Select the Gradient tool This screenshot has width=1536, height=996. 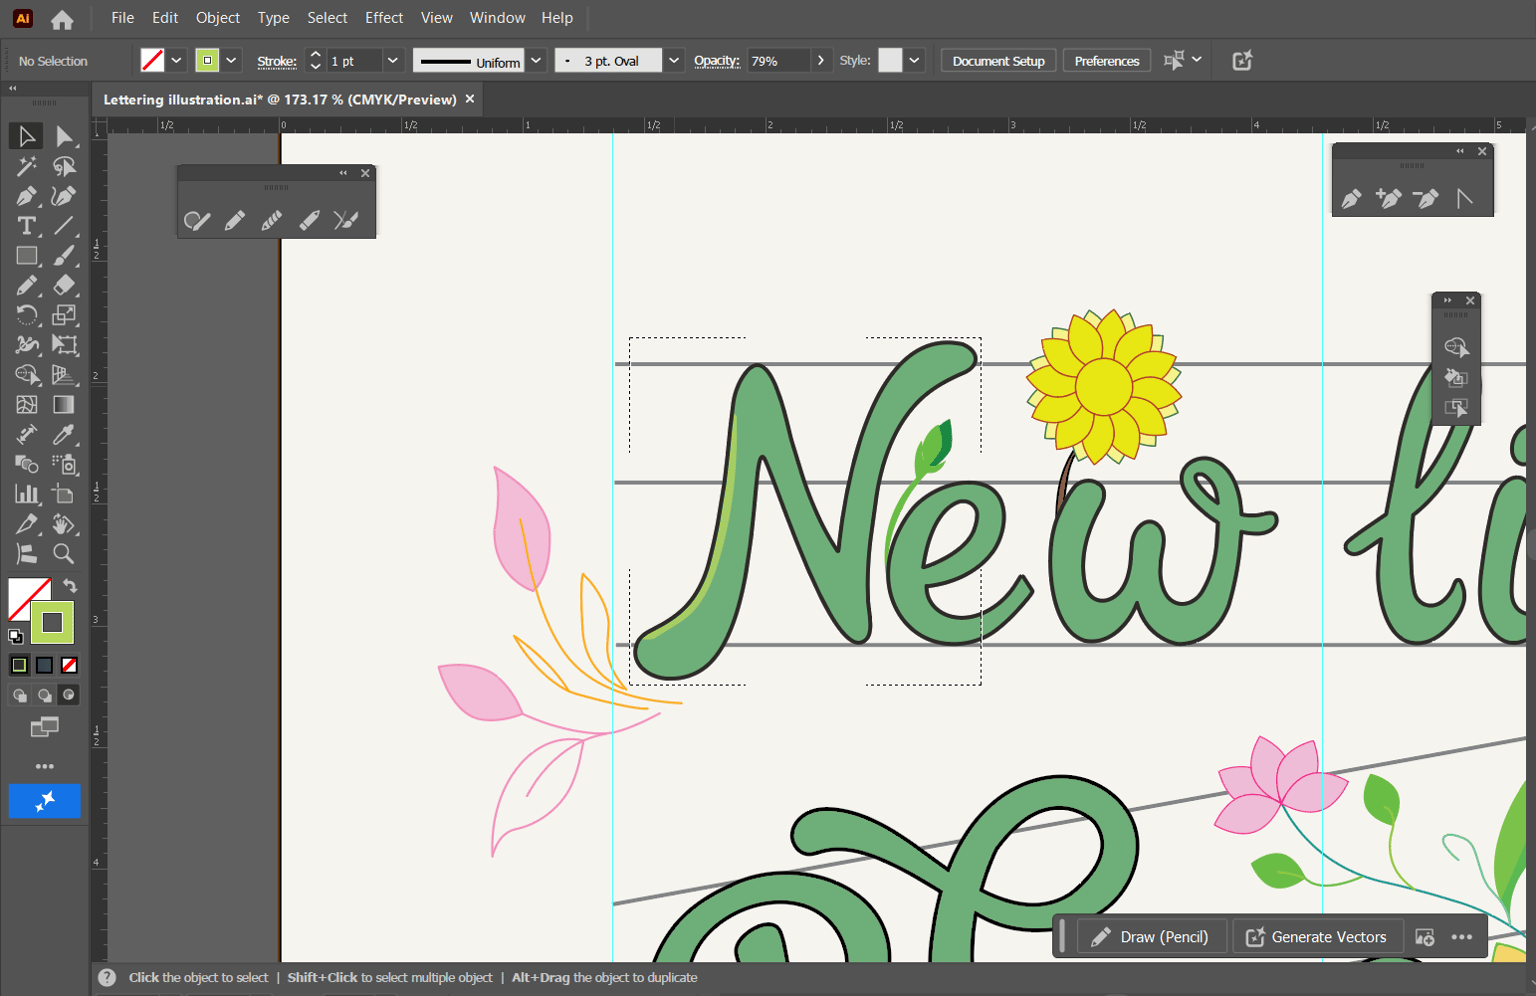point(65,405)
